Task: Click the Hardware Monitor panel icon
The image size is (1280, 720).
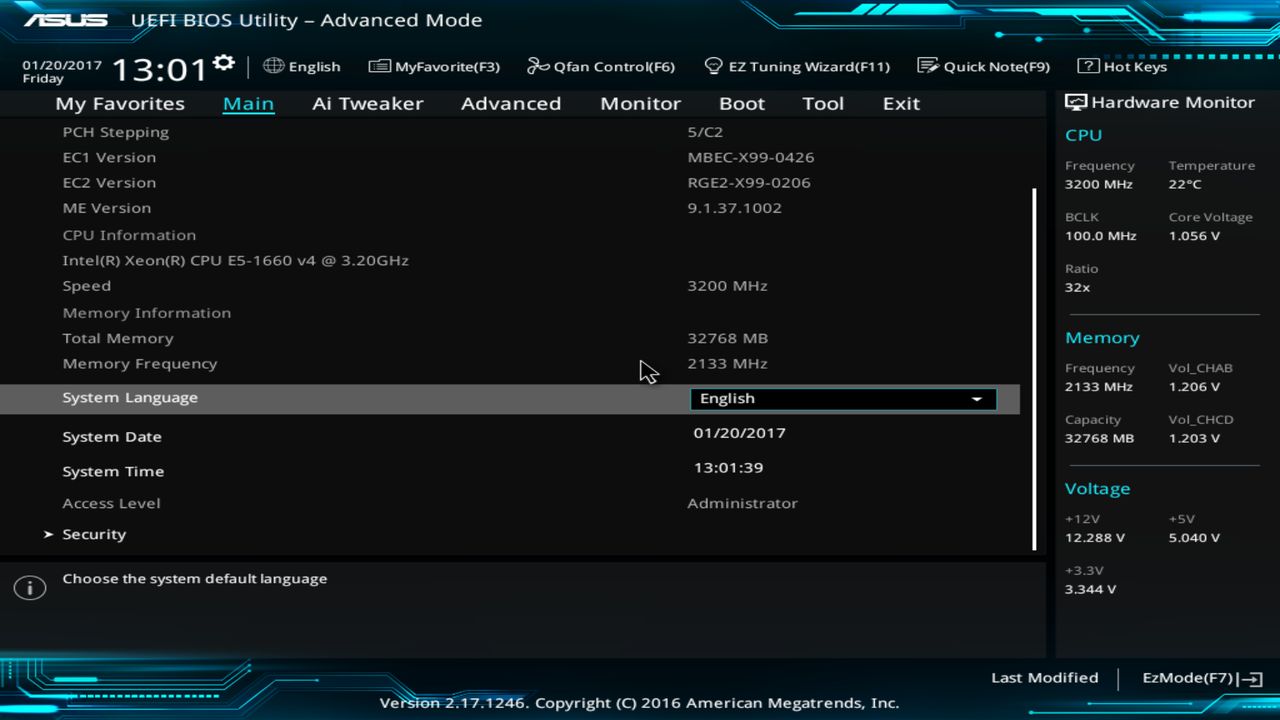Action: click(x=1075, y=101)
